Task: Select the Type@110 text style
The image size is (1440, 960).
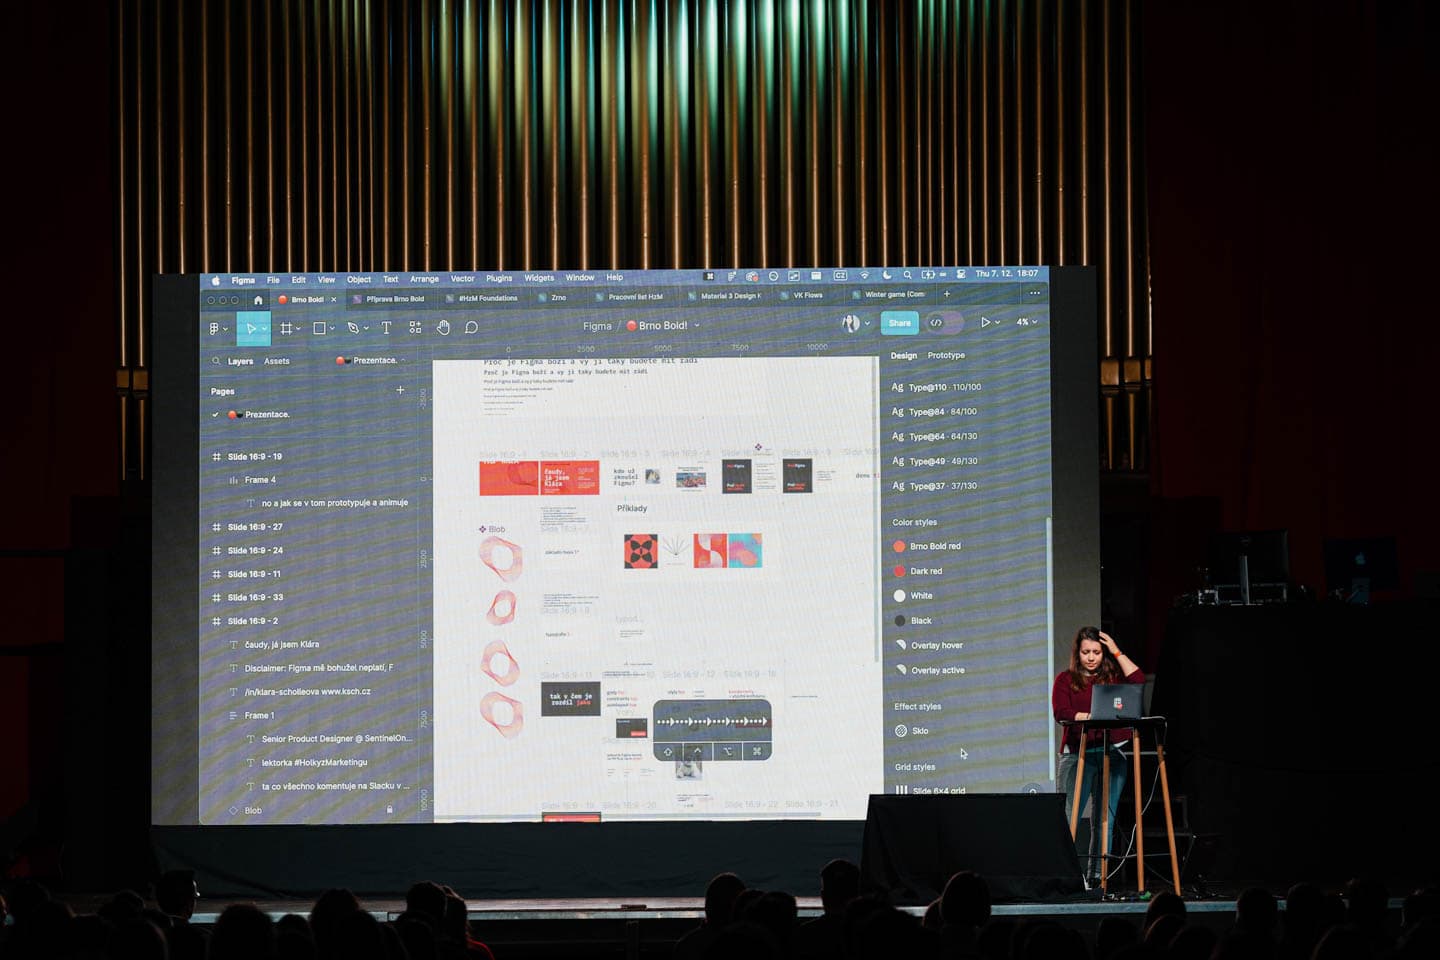Action: 936,387
